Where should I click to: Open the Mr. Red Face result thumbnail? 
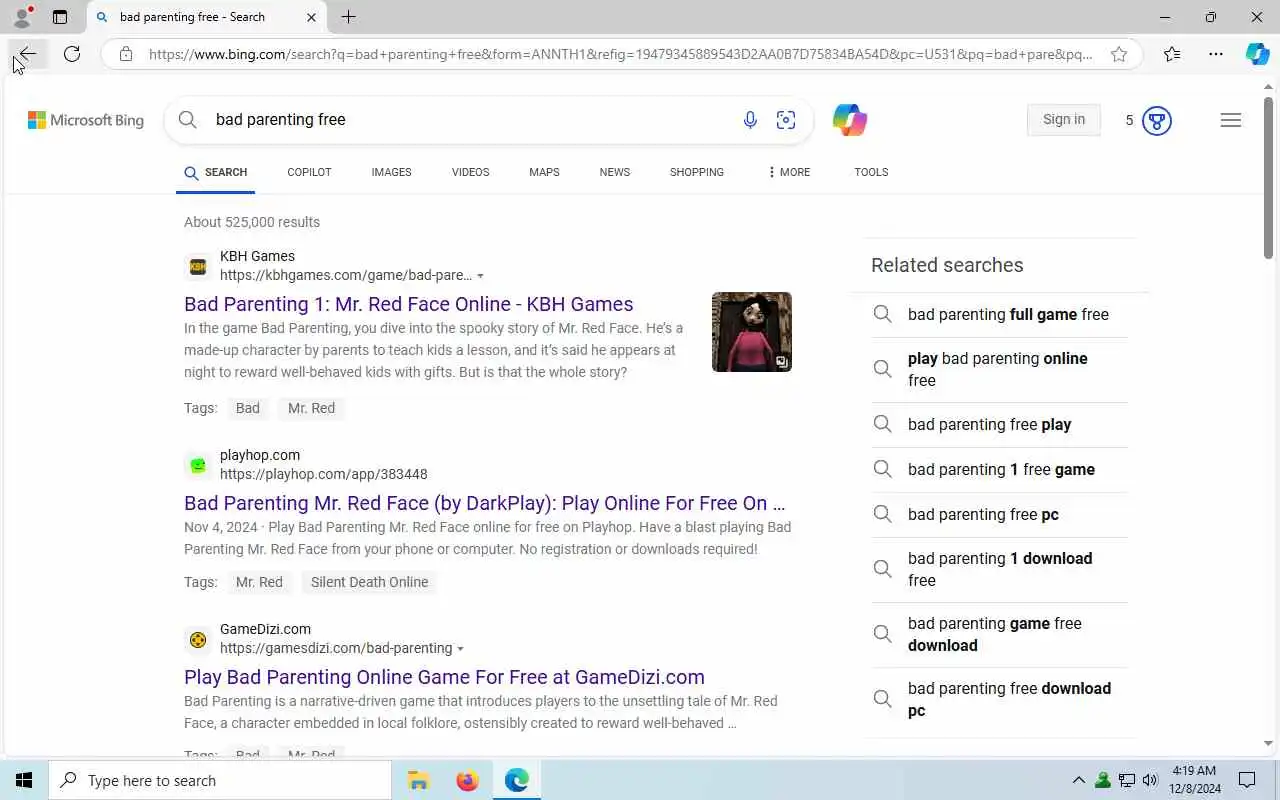click(752, 332)
